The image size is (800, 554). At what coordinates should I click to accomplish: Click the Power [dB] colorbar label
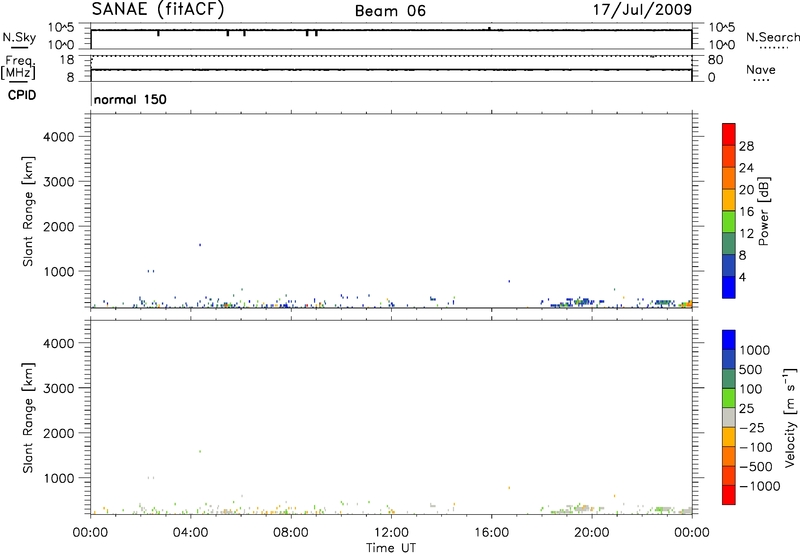[764, 211]
